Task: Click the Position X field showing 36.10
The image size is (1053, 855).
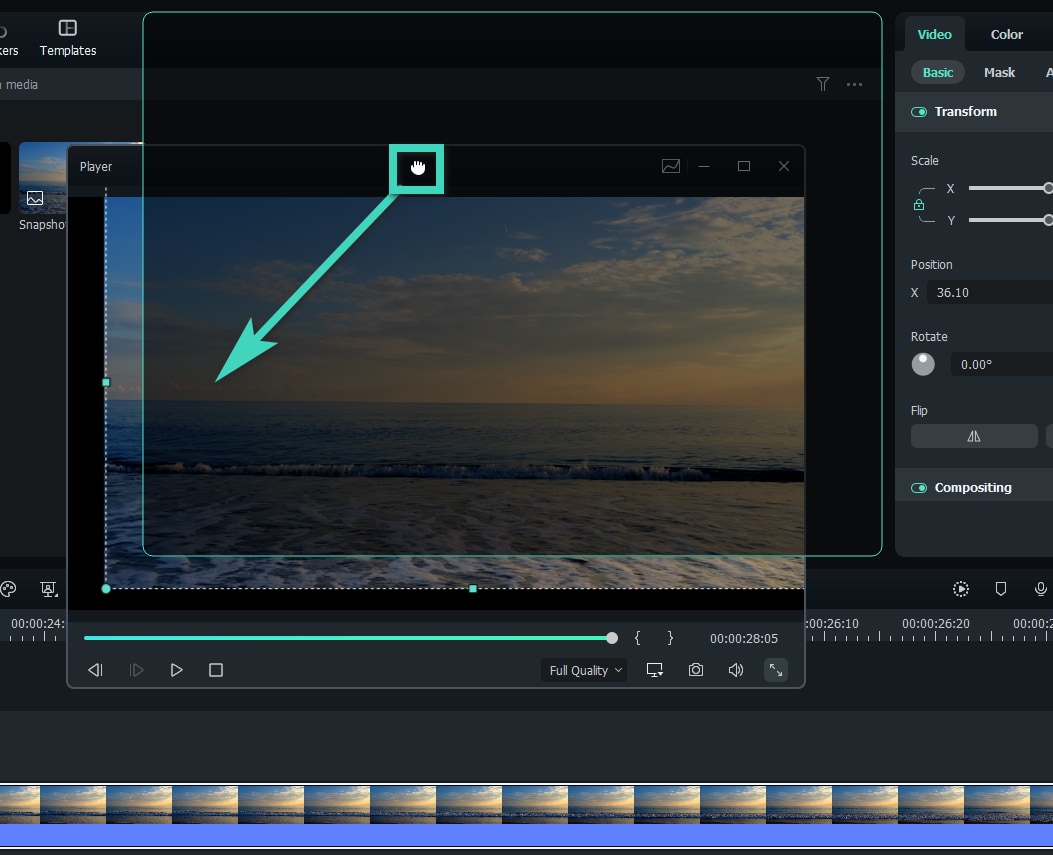Action: tap(990, 293)
